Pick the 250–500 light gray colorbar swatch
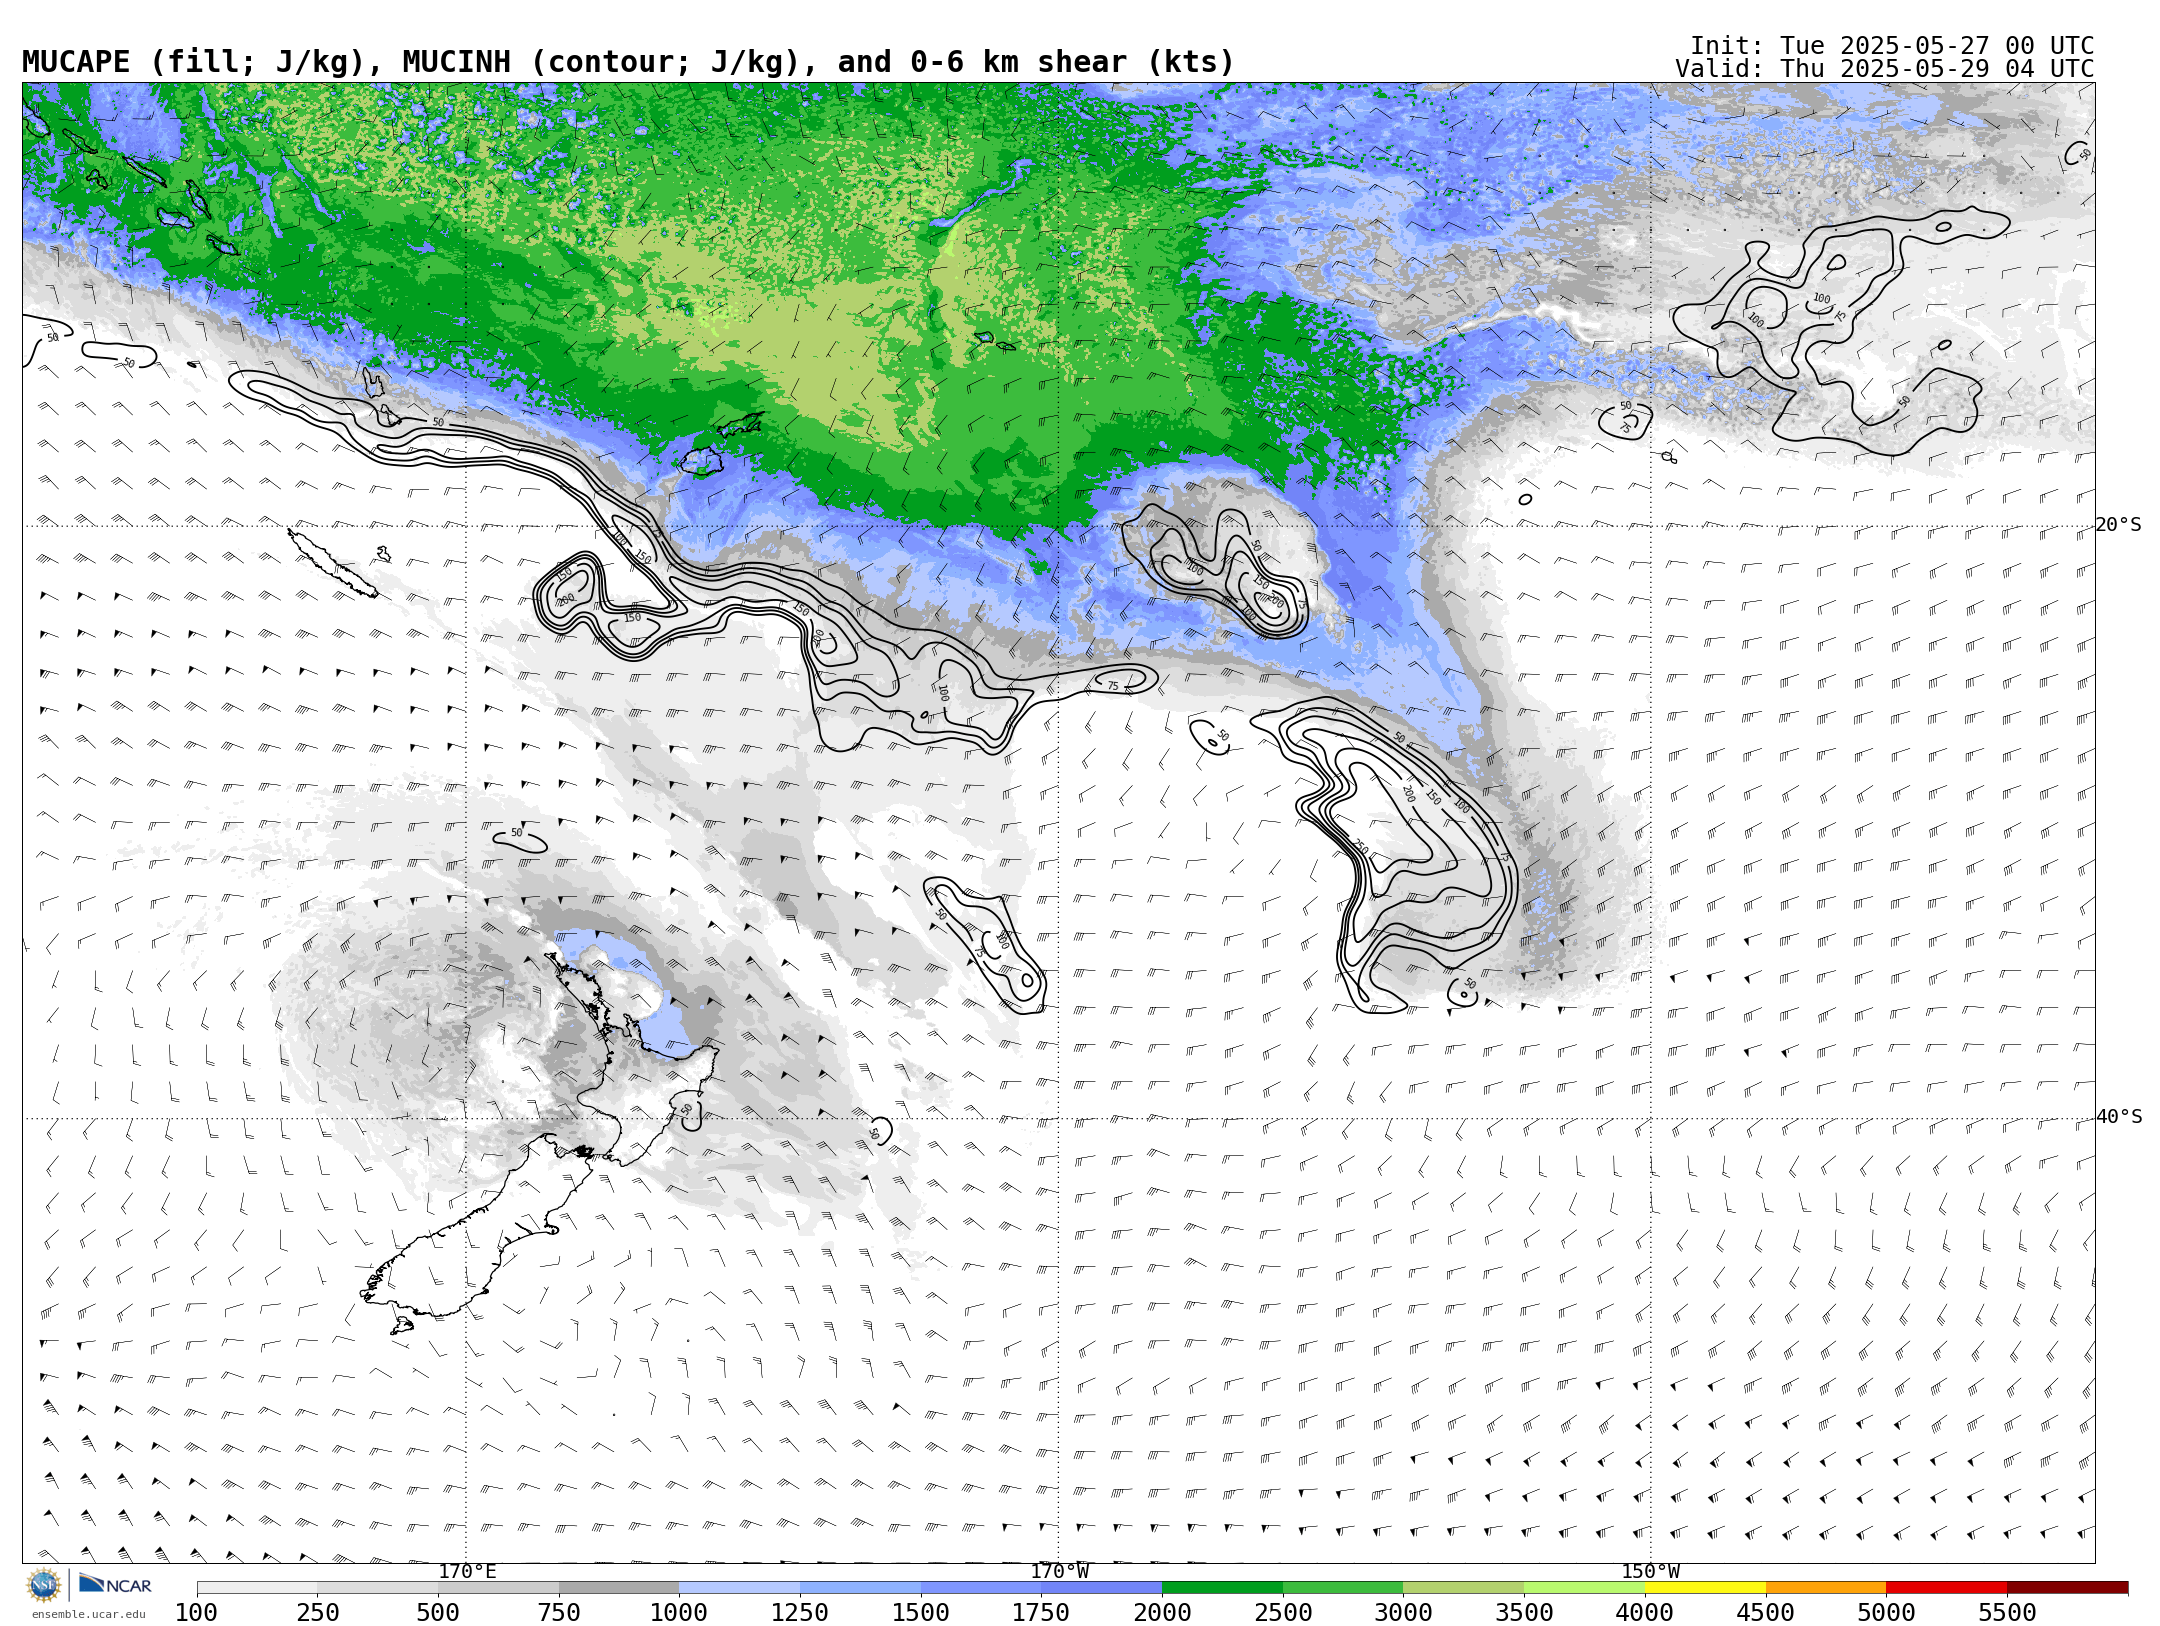Viewport: 2160px width, 1626px height. point(377,1588)
